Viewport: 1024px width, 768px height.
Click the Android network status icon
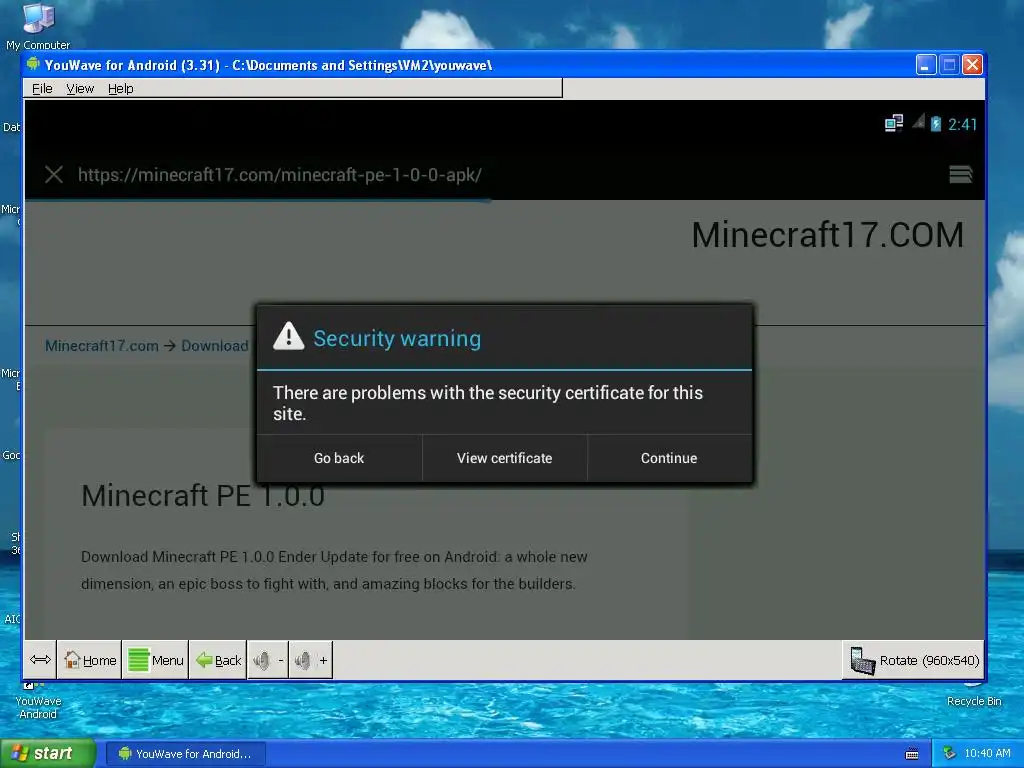894,123
